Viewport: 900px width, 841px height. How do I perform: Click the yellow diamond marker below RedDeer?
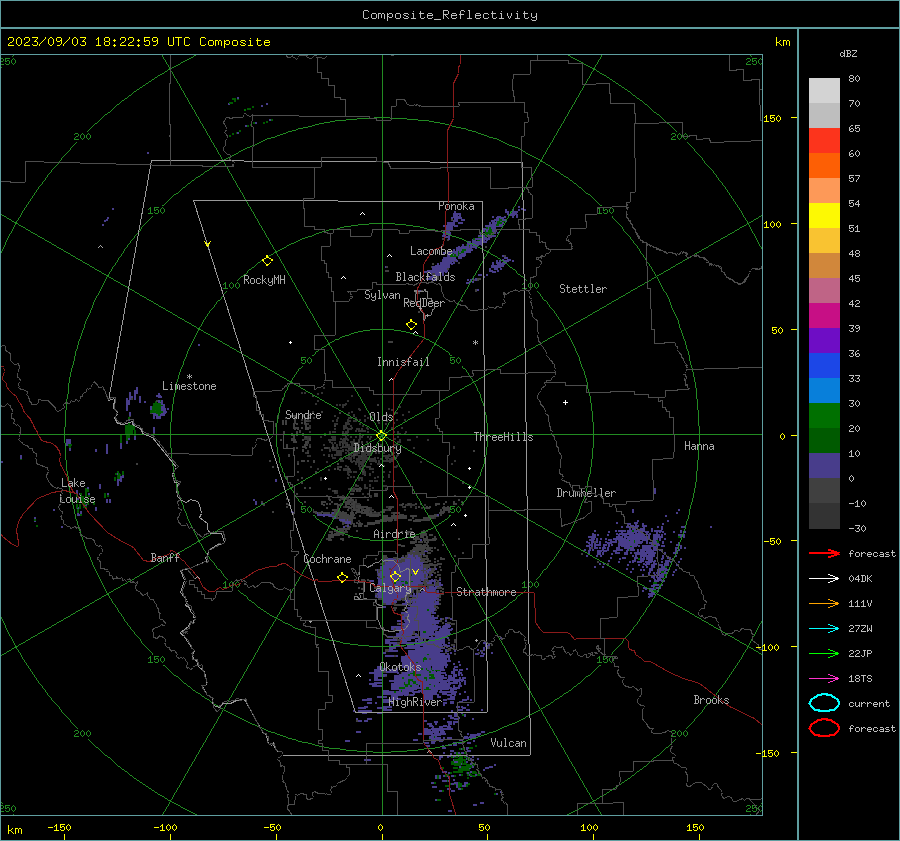411,325
